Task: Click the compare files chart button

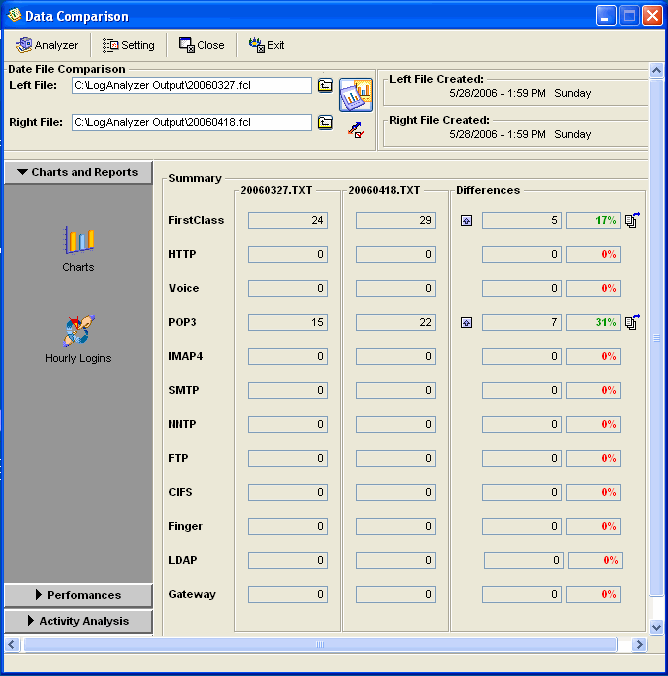Action: [355, 95]
